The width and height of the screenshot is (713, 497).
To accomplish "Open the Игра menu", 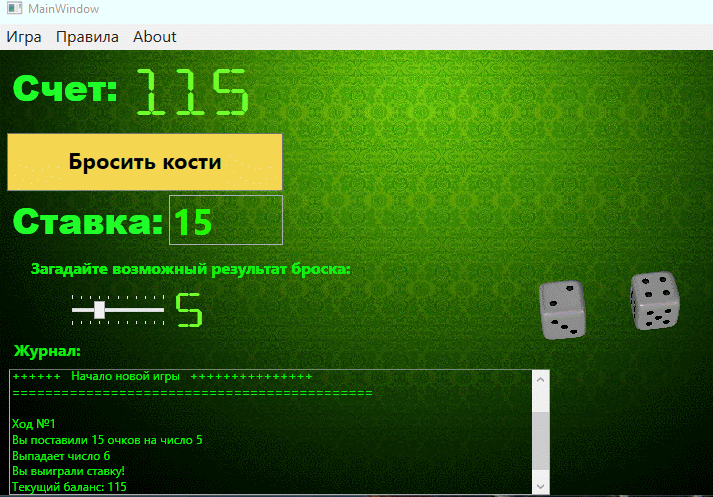I will coord(25,37).
